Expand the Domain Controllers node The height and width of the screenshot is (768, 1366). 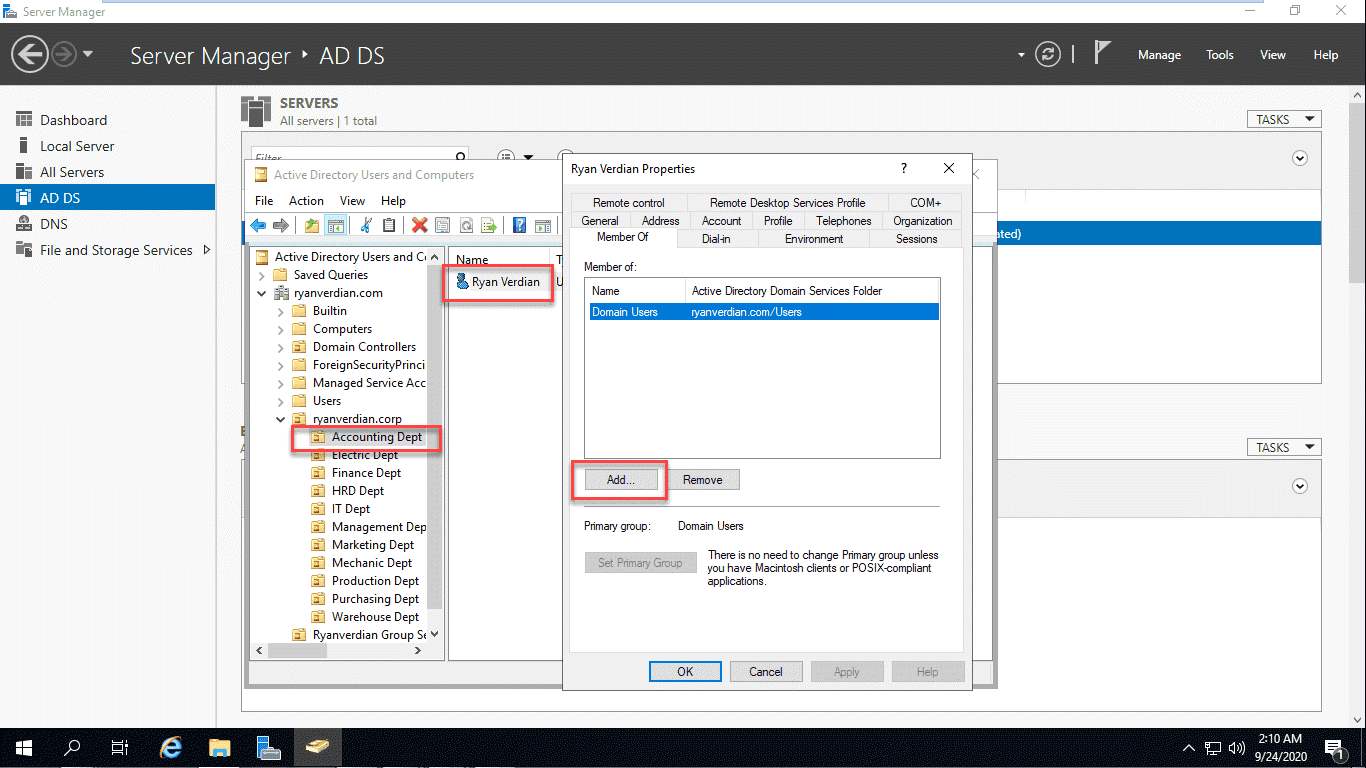pyautogui.click(x=281, y=347)
